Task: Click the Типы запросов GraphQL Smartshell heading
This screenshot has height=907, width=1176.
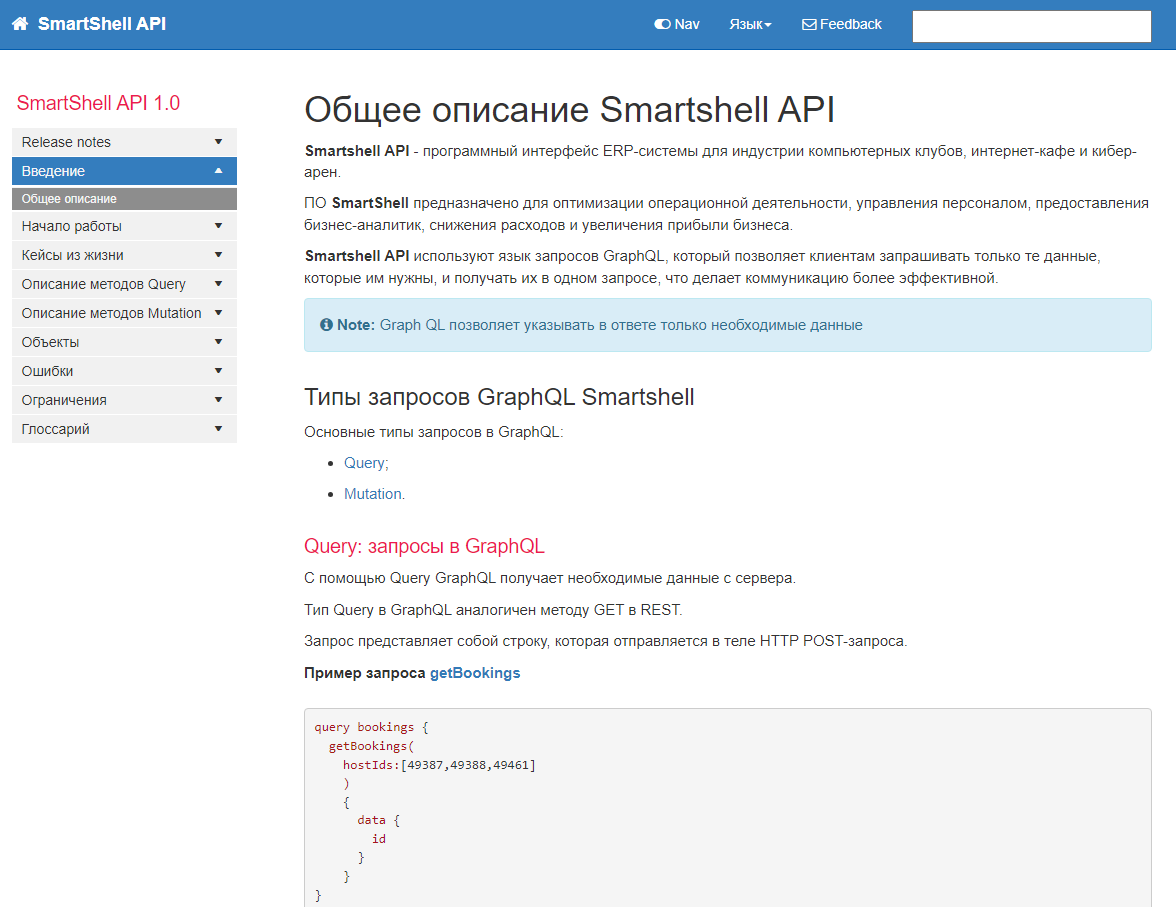Action: [500, 397]
